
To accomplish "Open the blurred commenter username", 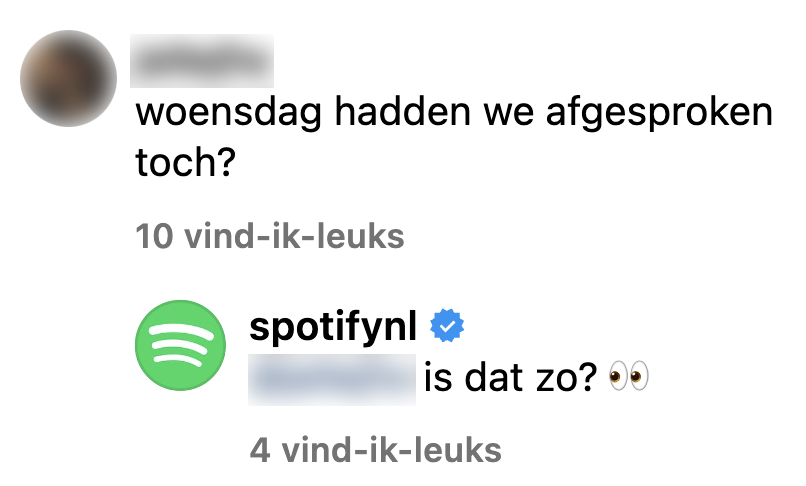I will 202,61.
